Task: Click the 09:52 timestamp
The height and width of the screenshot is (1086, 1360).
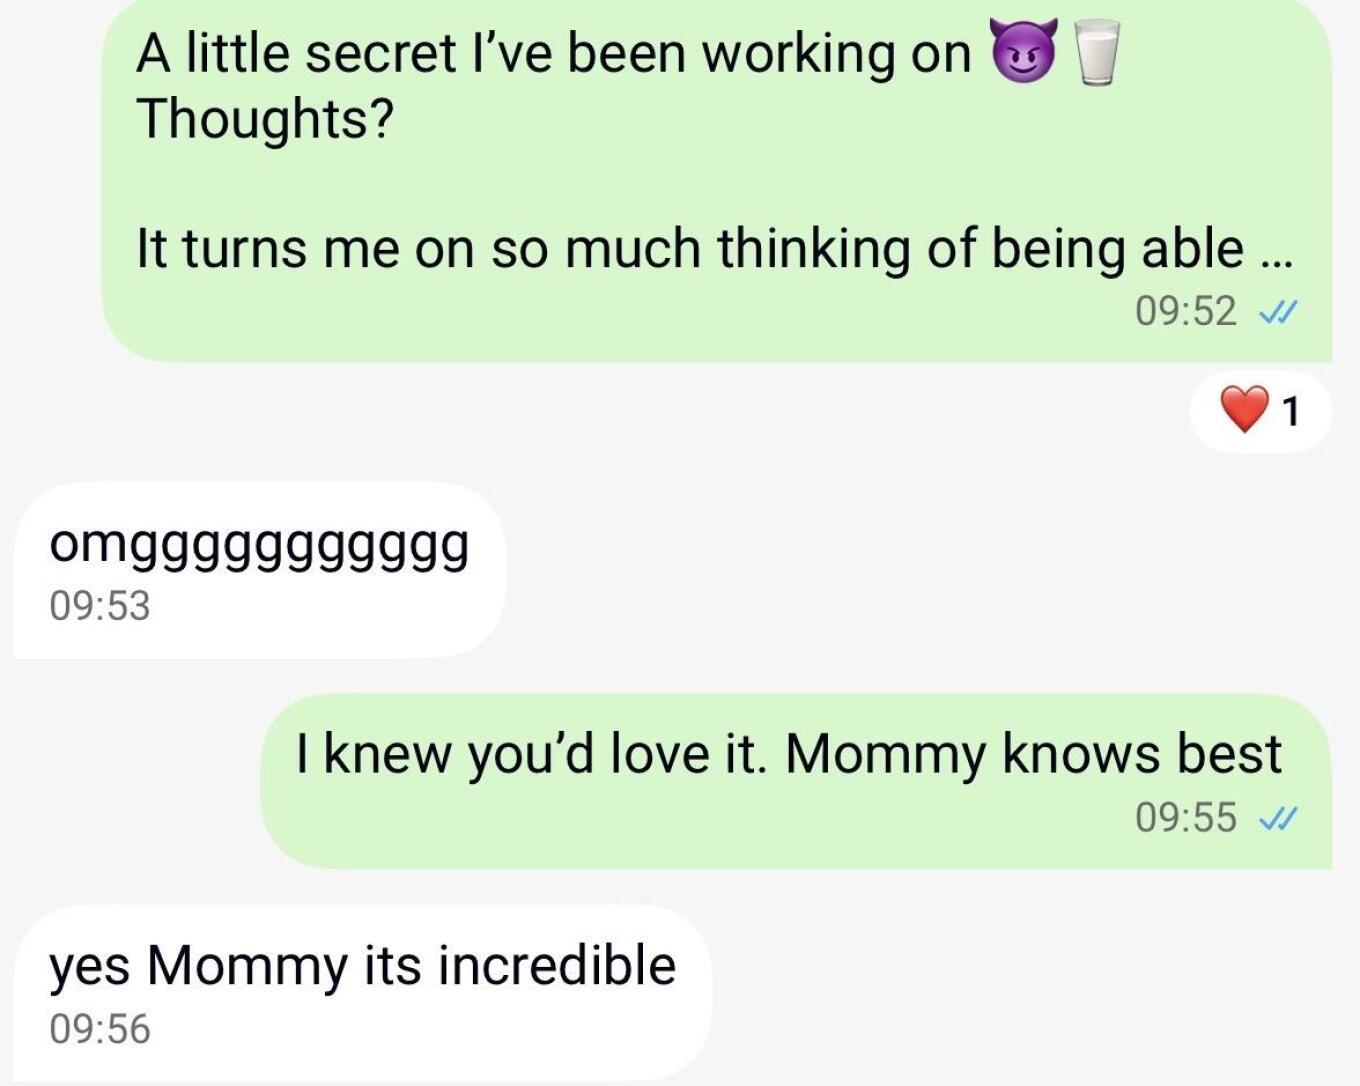Action: point(1185,311)
